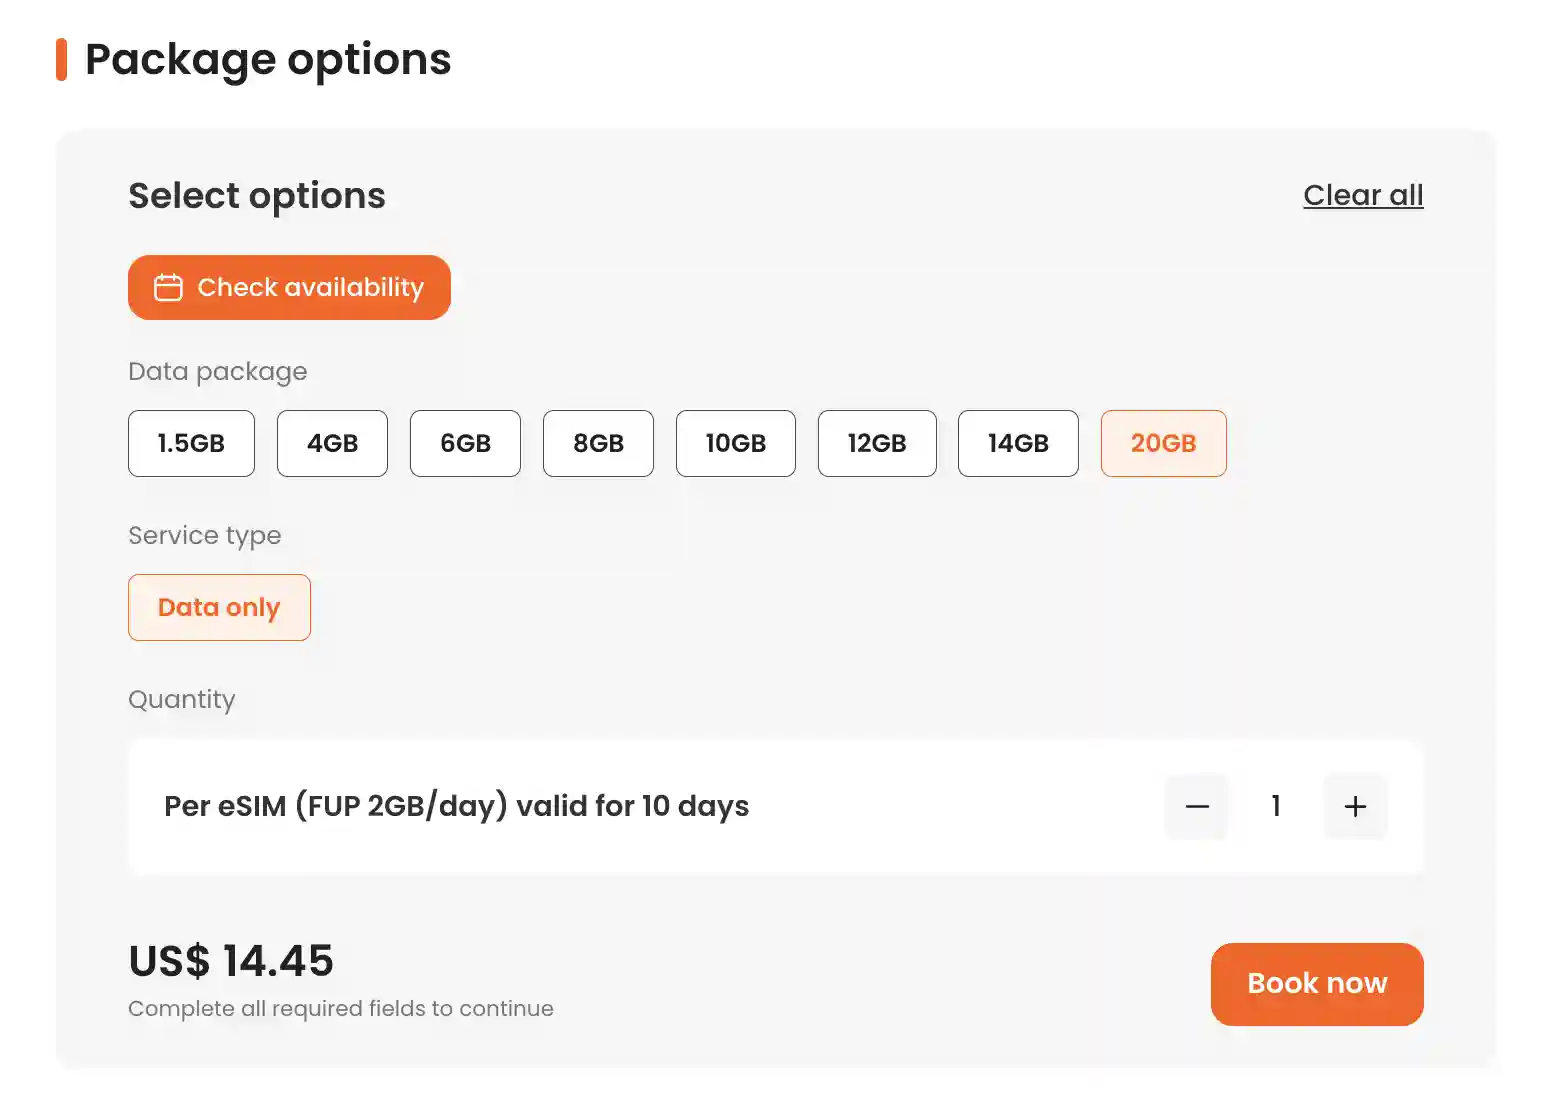
Task: Increase eSIM quantity with plus icon
Action: click(1355, 806)
